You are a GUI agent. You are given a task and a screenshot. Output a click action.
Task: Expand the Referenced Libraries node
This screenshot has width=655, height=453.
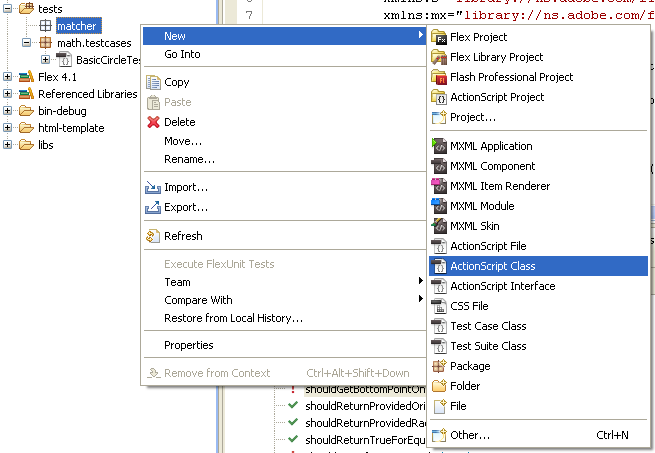(x=8, y=94)
